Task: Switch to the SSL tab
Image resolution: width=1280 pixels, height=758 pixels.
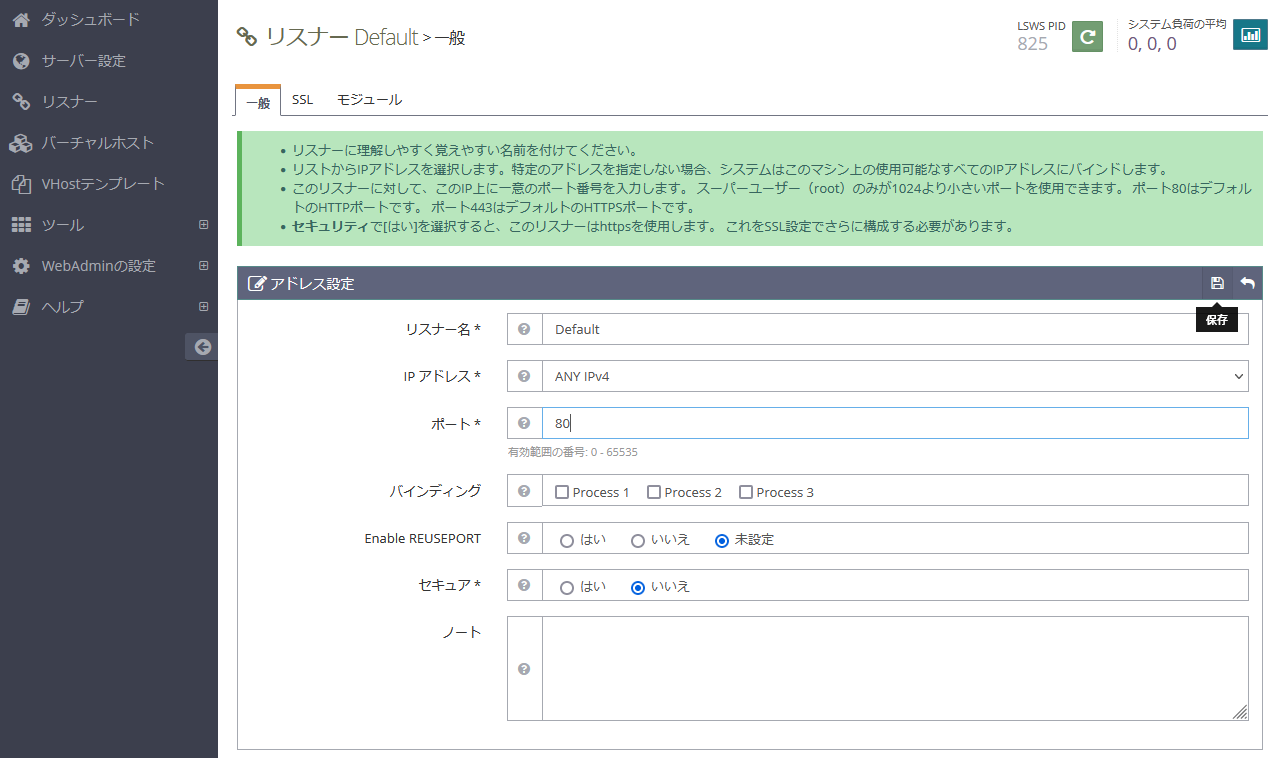Action: coord(302,100)
